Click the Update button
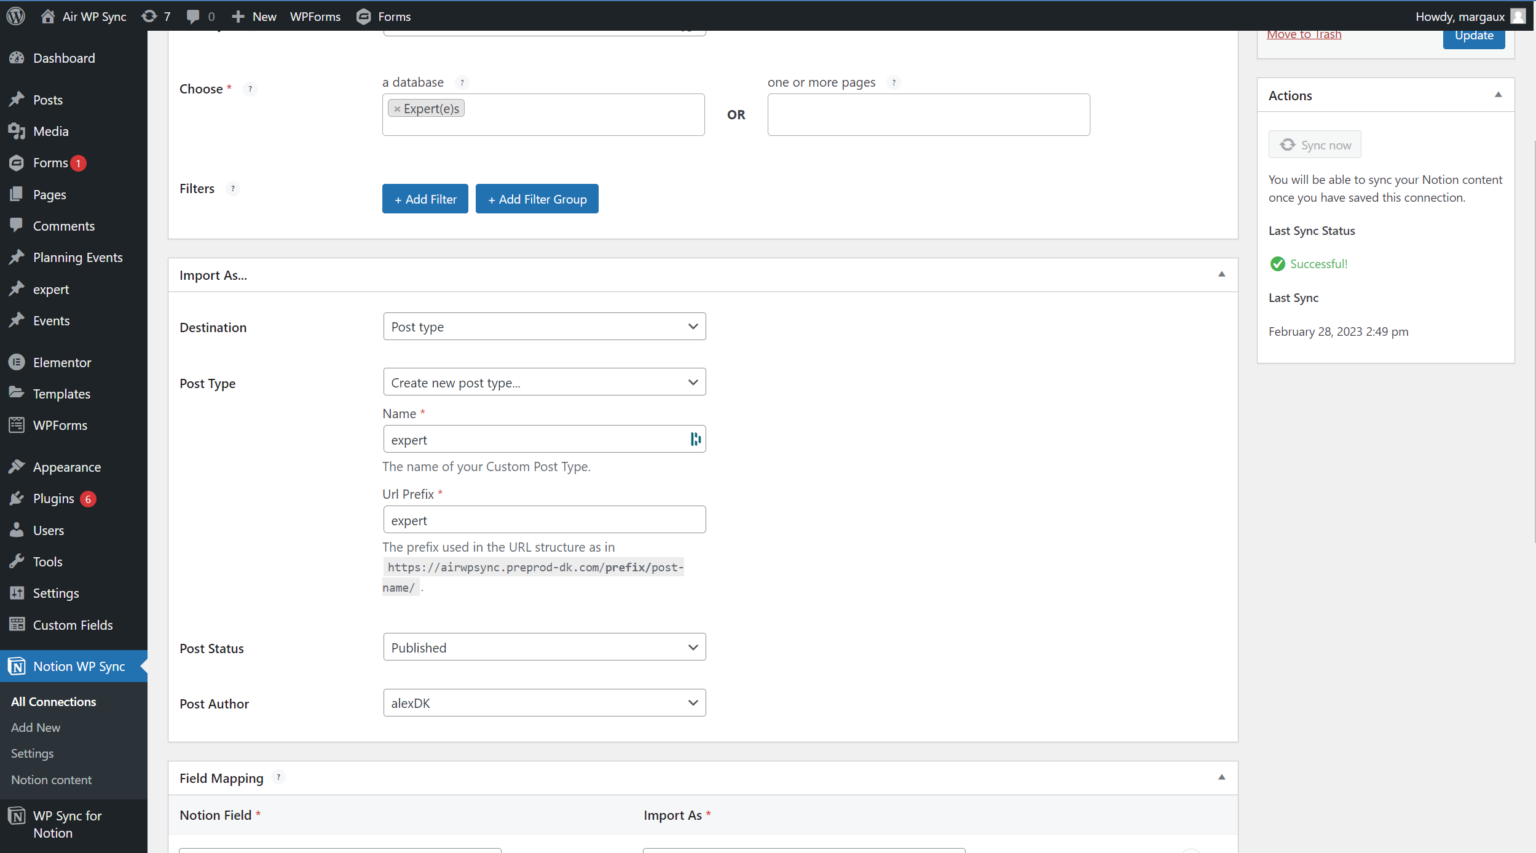The image size is (1536, 853). 1474,34
